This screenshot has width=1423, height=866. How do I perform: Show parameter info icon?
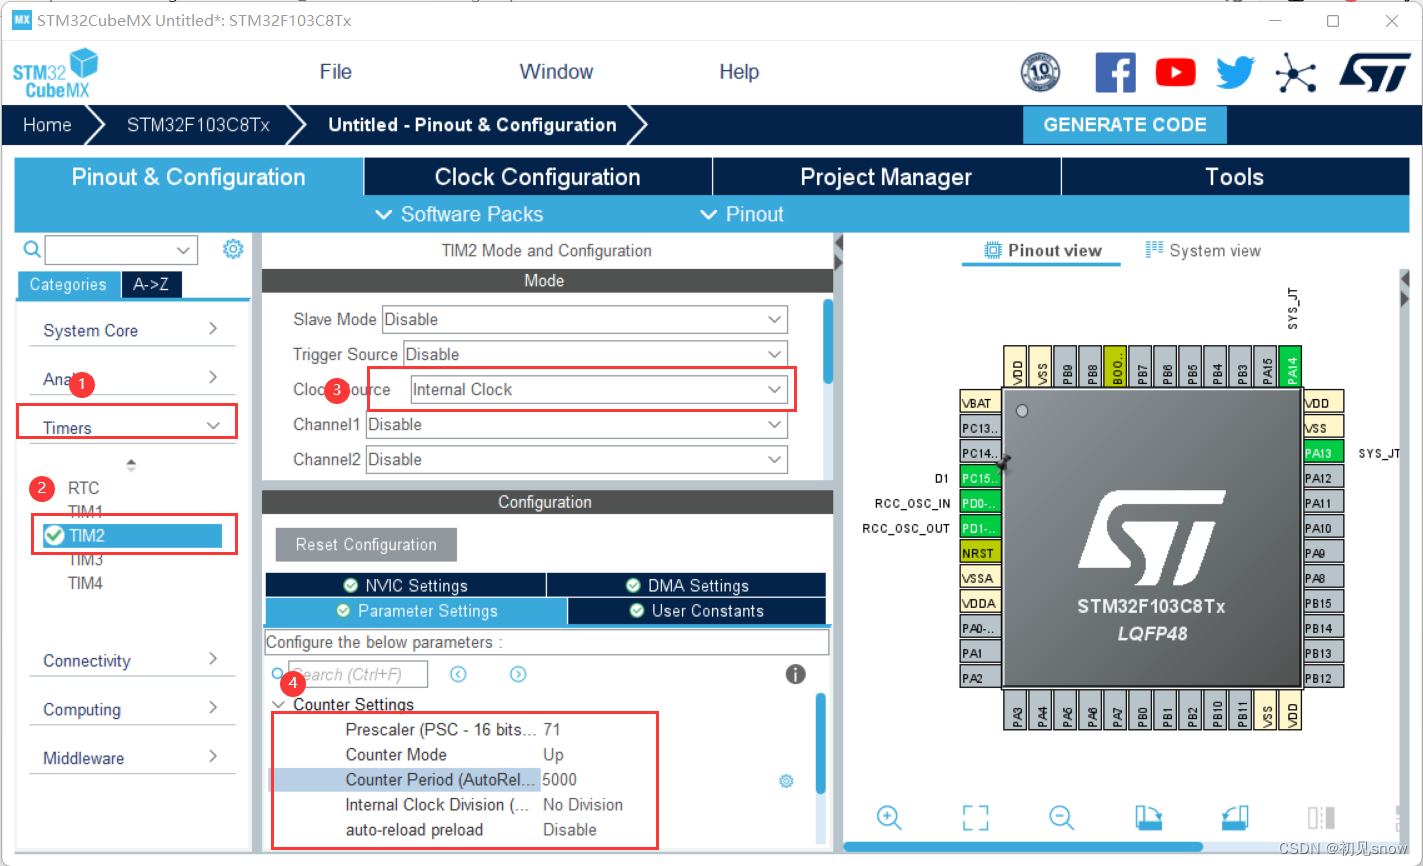(795, 674)
